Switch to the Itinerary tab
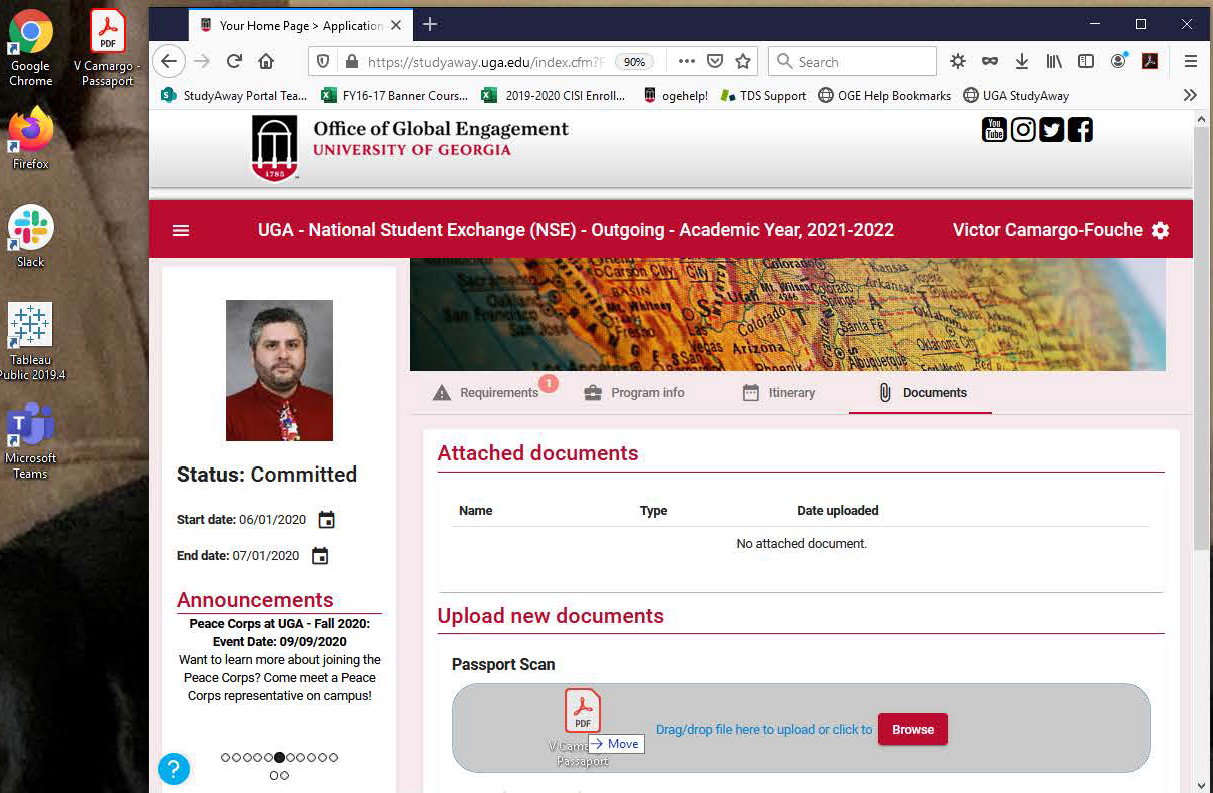 779,393
